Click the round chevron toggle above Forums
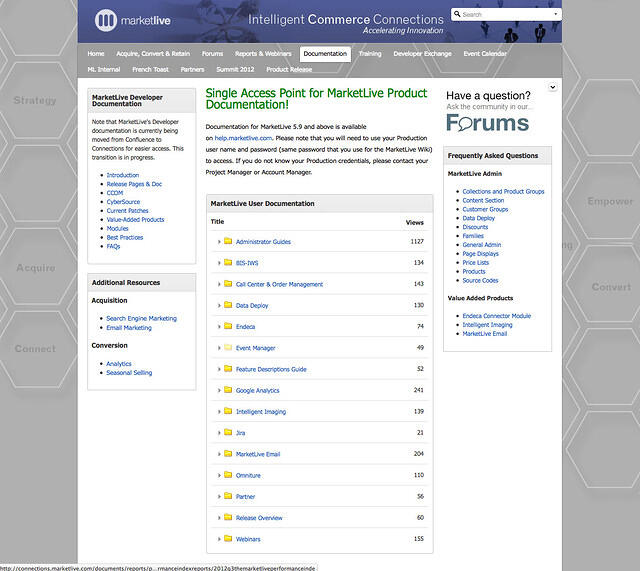Screen dimensions: 640x571 pyautogui.click(x=553, y=87)
